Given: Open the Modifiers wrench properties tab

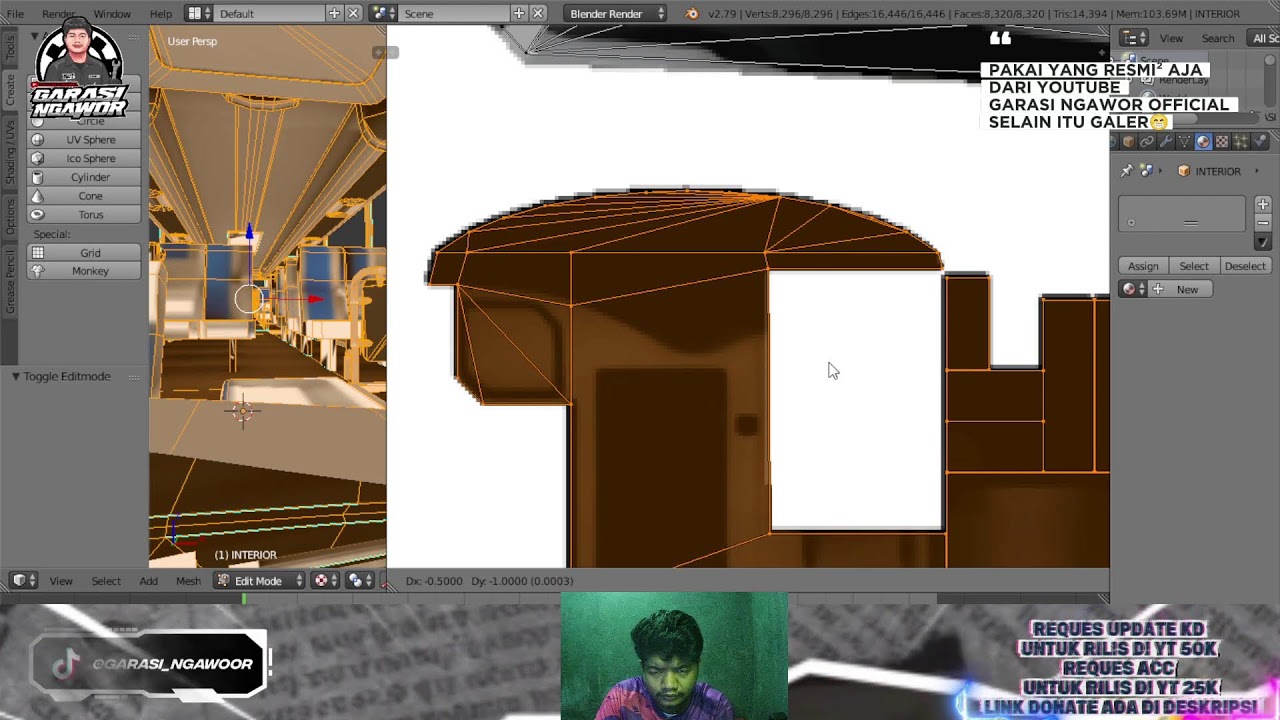Looking at the screenshot, I should tap(1166, 142).
